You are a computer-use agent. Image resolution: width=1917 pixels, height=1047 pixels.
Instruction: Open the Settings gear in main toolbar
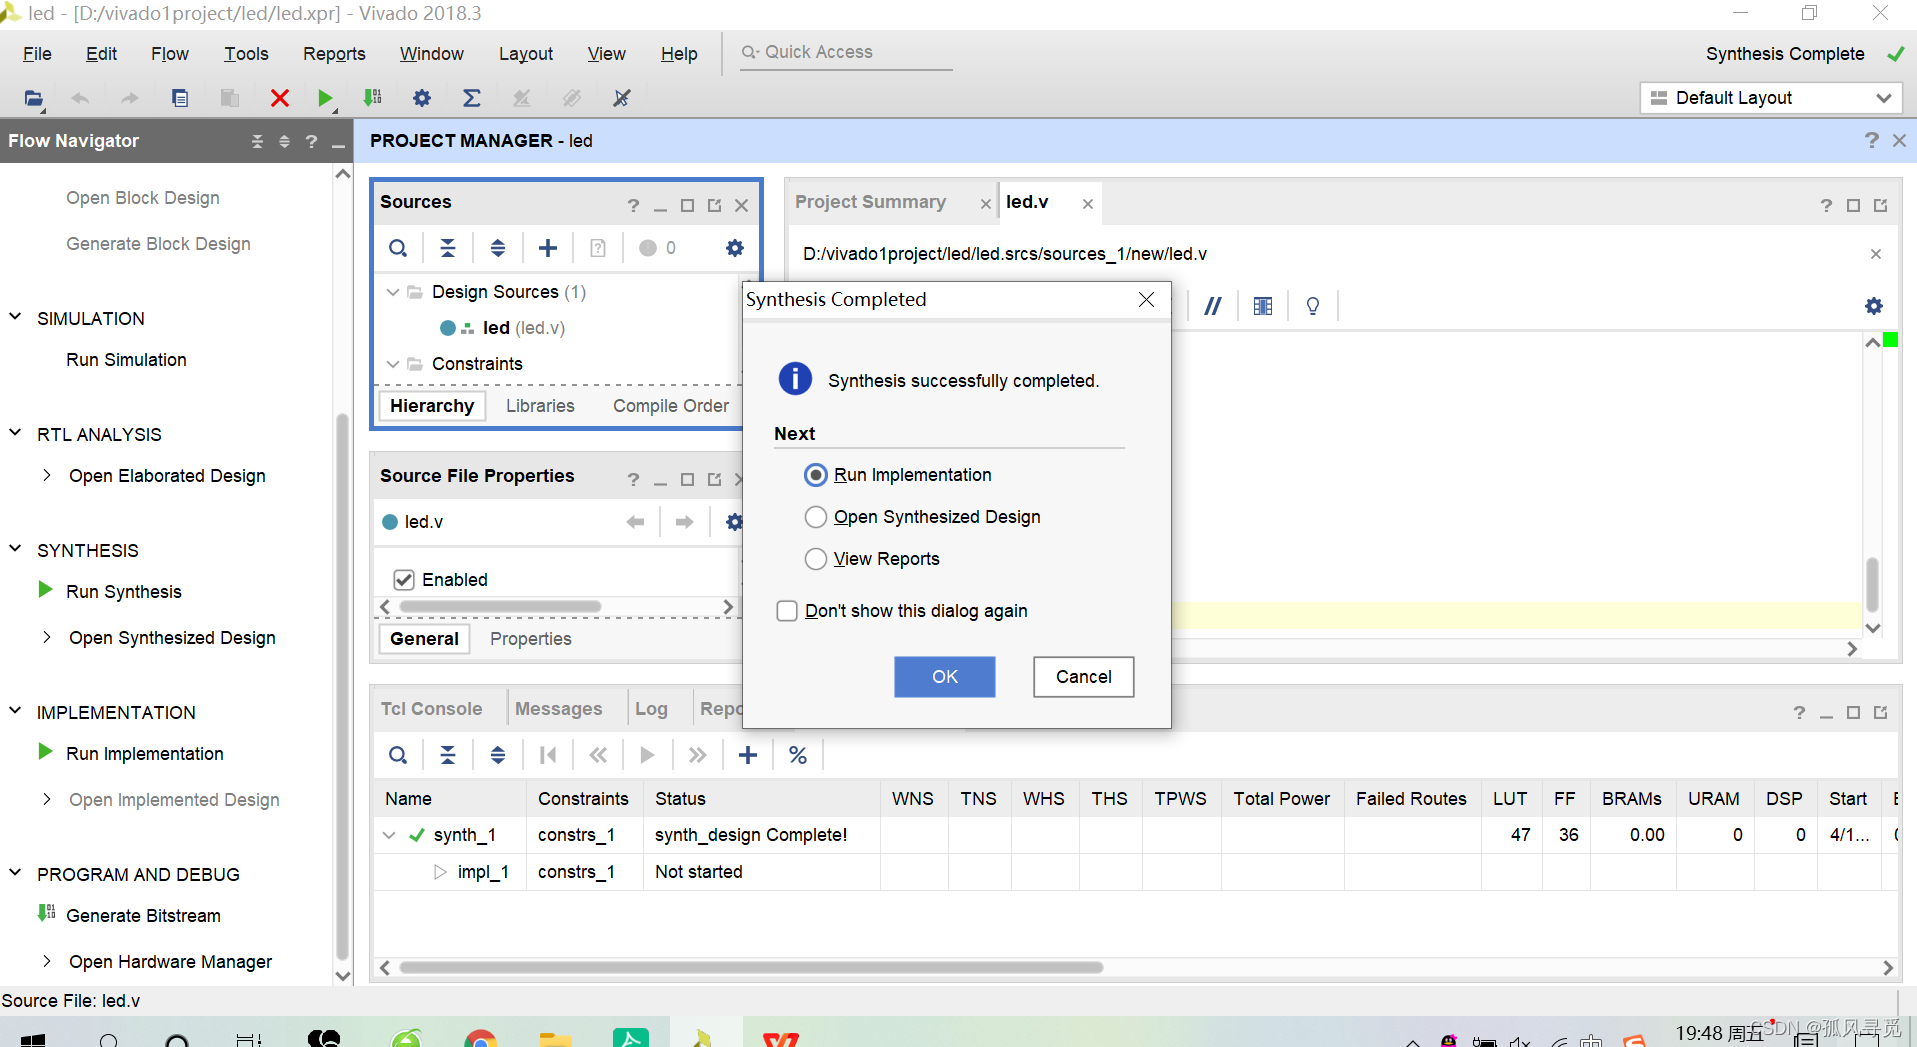422,98
